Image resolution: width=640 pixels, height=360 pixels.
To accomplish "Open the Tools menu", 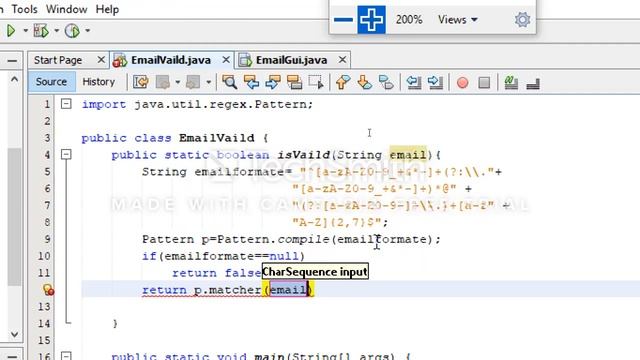I will coord(24,9).
